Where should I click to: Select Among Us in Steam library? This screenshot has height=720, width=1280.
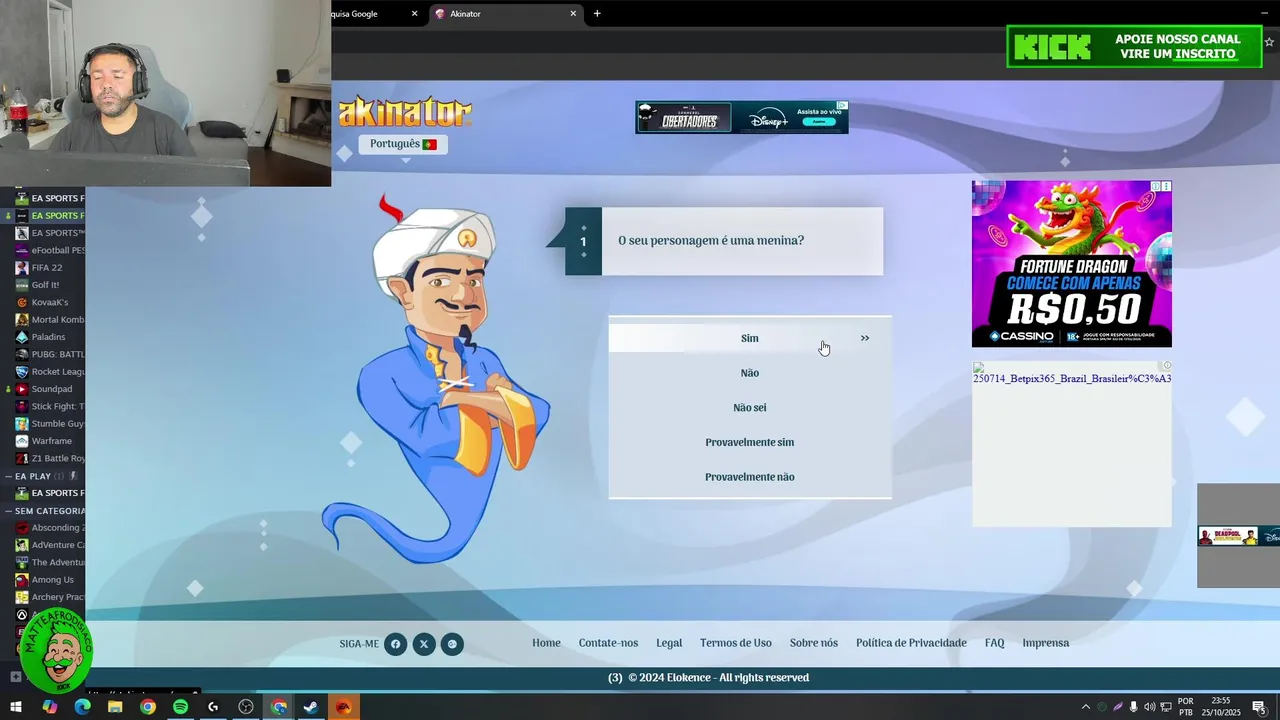click(50, 580)
